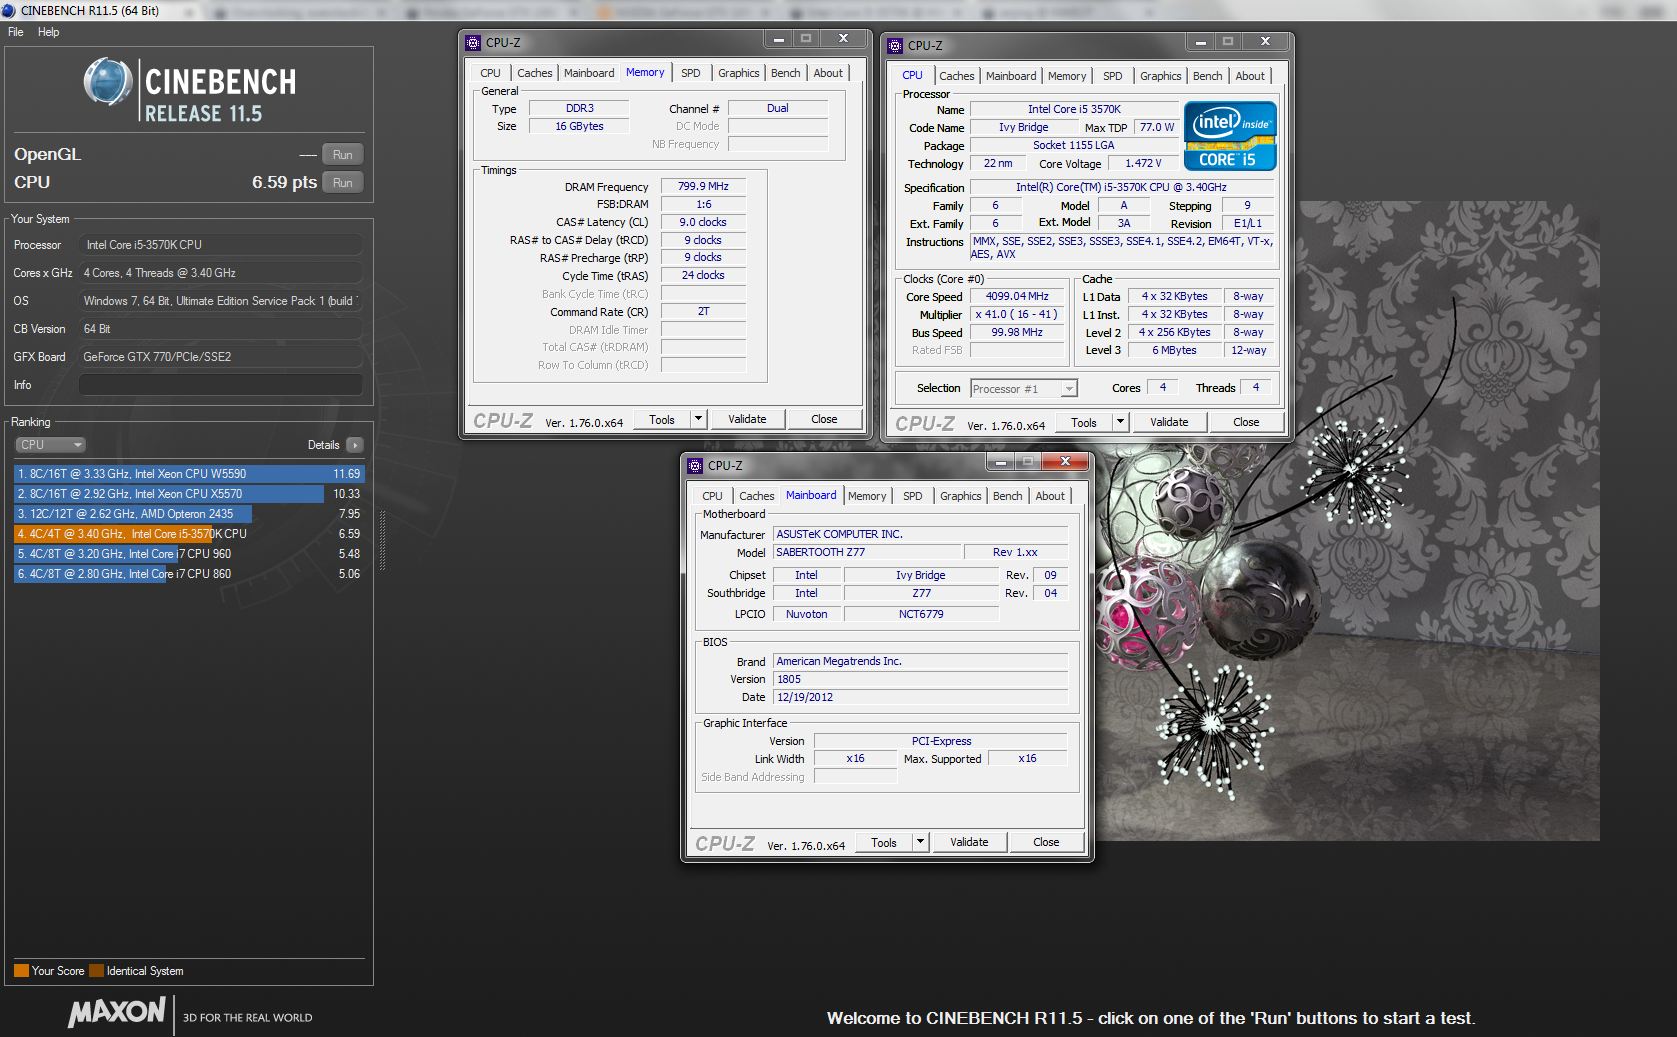Select ranking row Core i7 CPU 960

(x=189, y=554)
